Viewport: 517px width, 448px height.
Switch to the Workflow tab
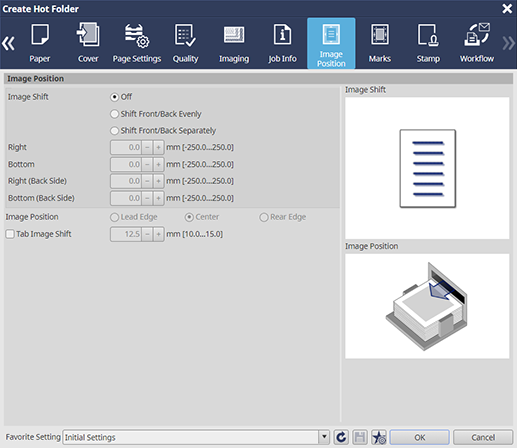(477, 43)
